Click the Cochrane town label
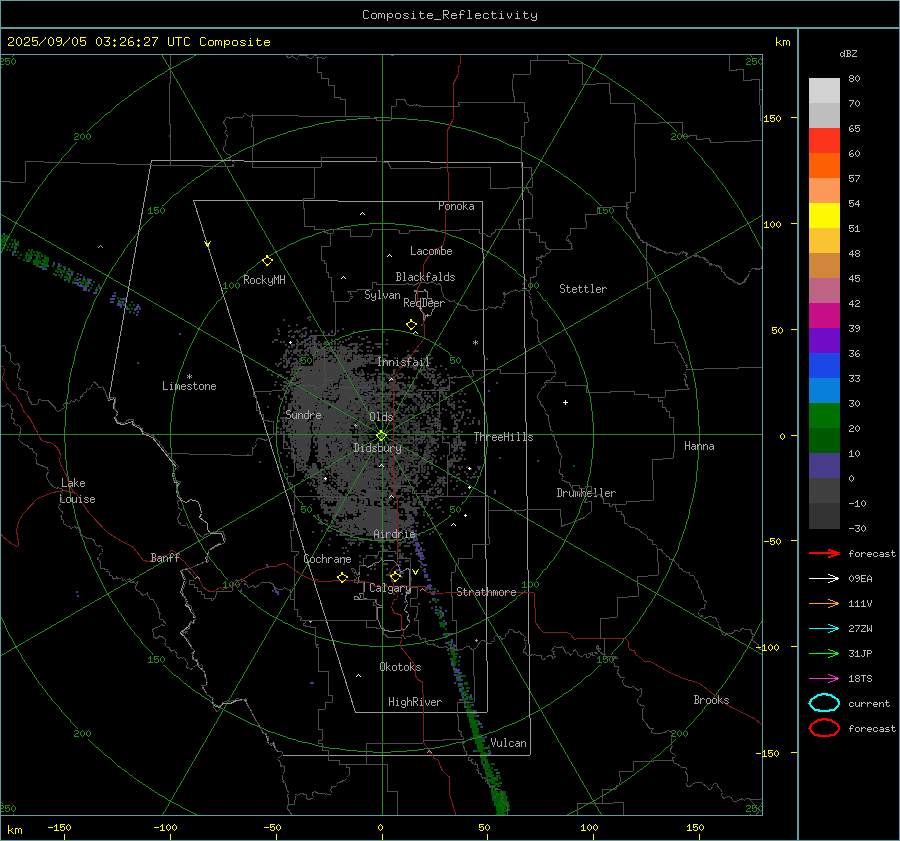The width and height of the screenshot is (900, 841). pos(327,559)
